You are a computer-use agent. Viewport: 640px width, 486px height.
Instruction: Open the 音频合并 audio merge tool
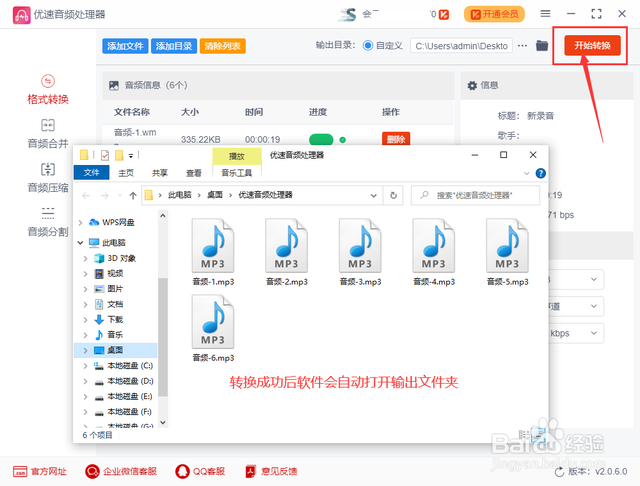(x=48, y=134)
